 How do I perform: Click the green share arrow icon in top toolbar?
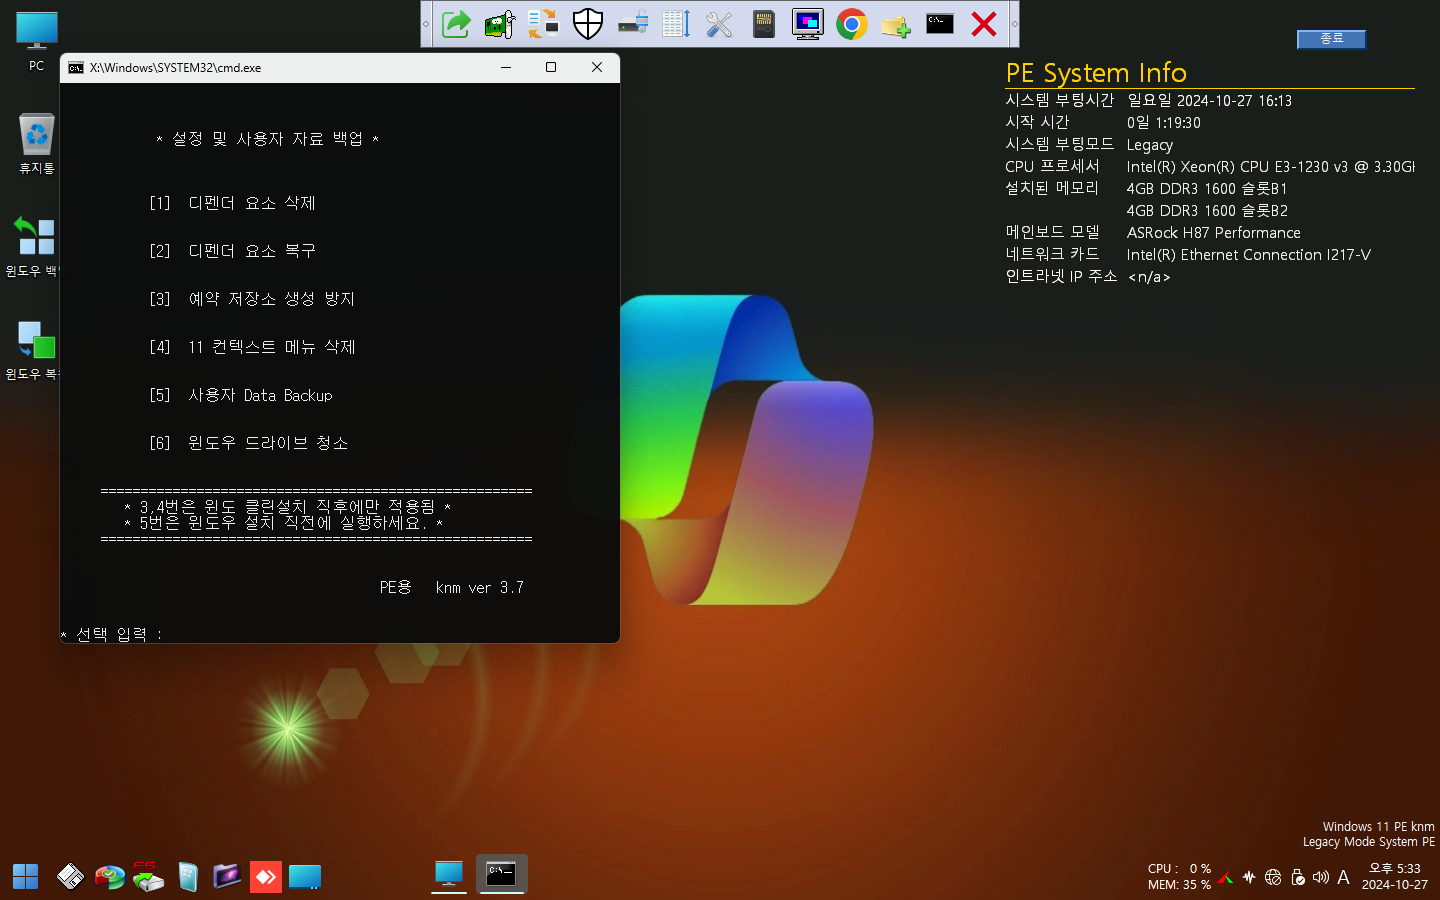pyautogui.click(x=456, y=23)
